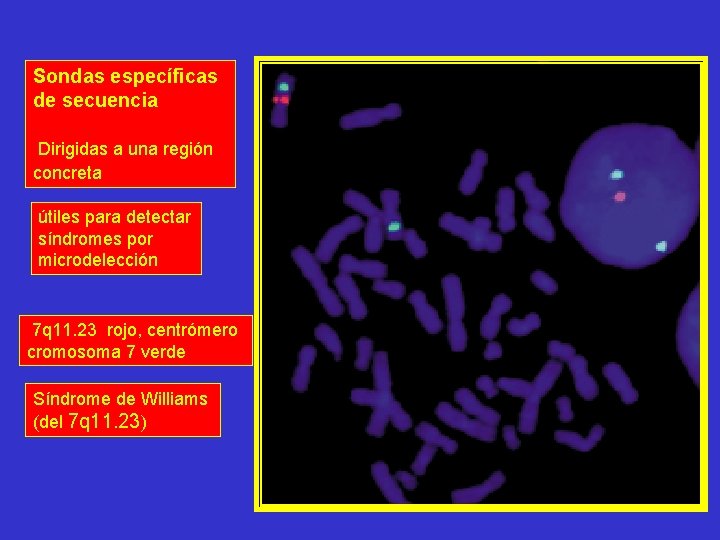Image resolution: width=720 pixels, height=540 pixels.
Task: Select the 'Síndrome de Williams (del 7q11.23)' box
Action: (123, 410)
